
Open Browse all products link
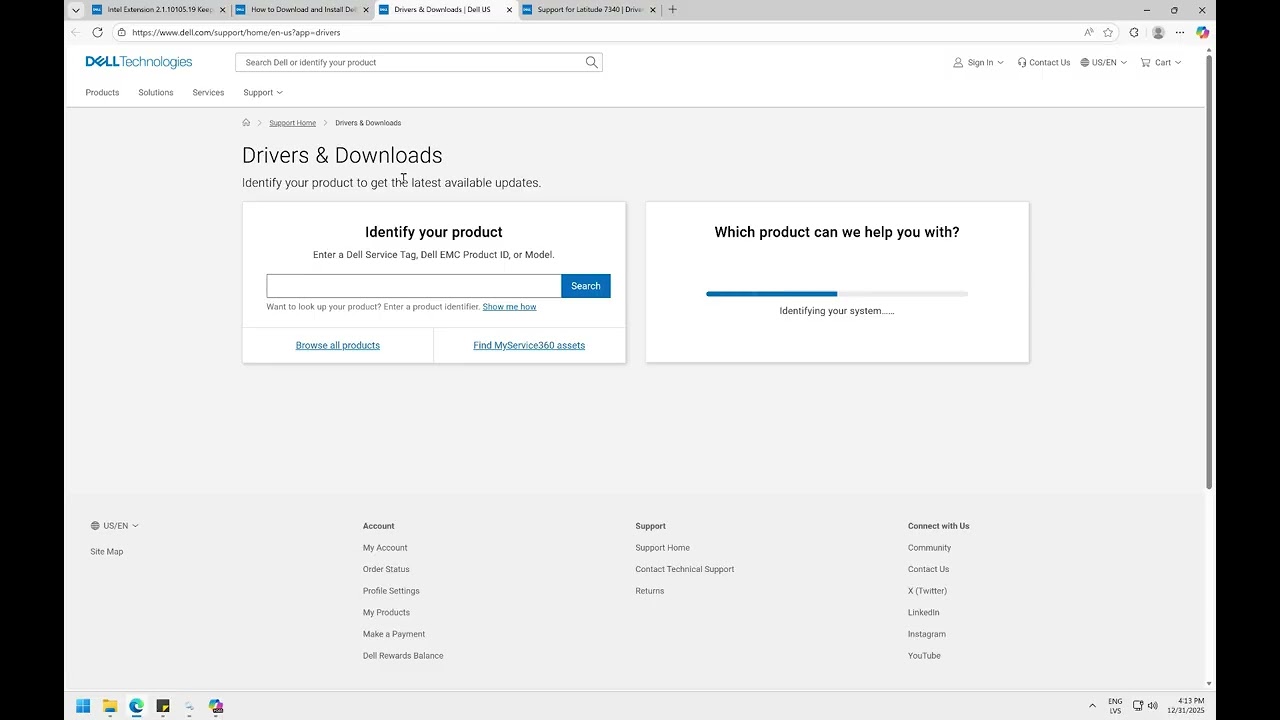[x=338, y=345]
